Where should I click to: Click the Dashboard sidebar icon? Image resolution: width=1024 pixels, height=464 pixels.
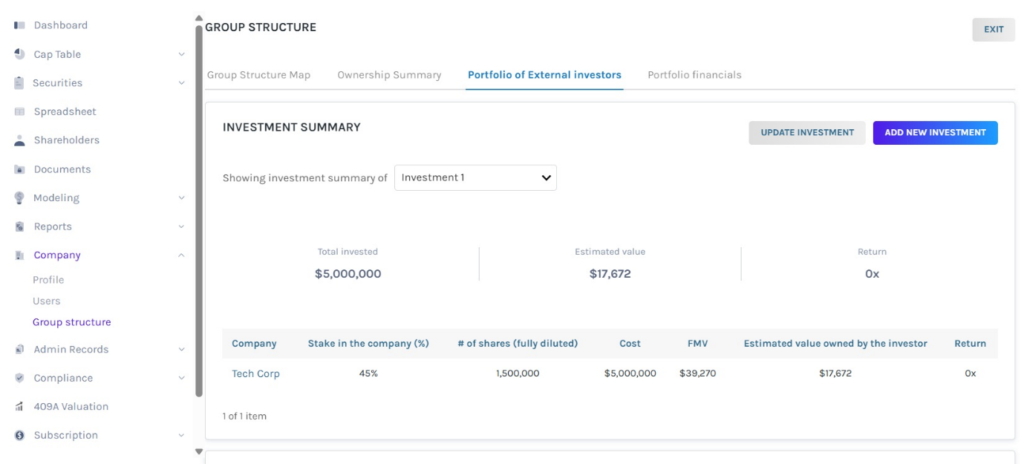click(x=20, y=25)
